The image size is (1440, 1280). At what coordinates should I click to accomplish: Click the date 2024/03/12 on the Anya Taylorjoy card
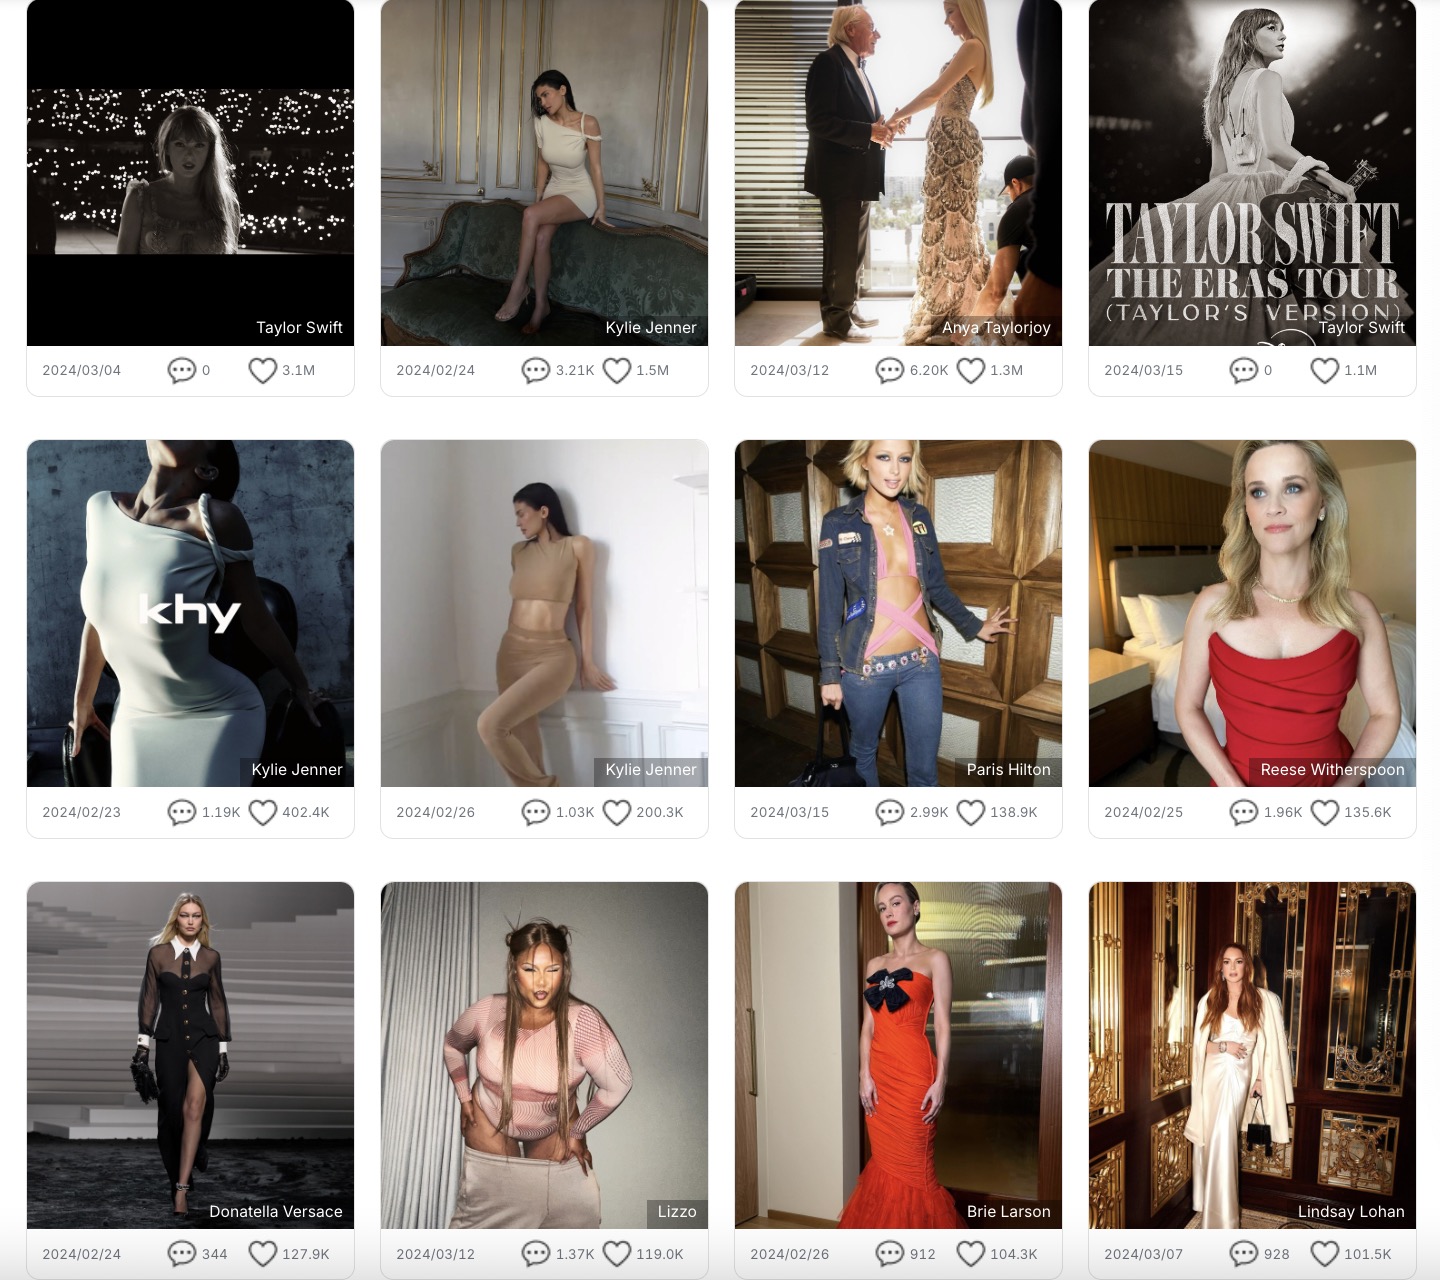click(x=790, y=371)
